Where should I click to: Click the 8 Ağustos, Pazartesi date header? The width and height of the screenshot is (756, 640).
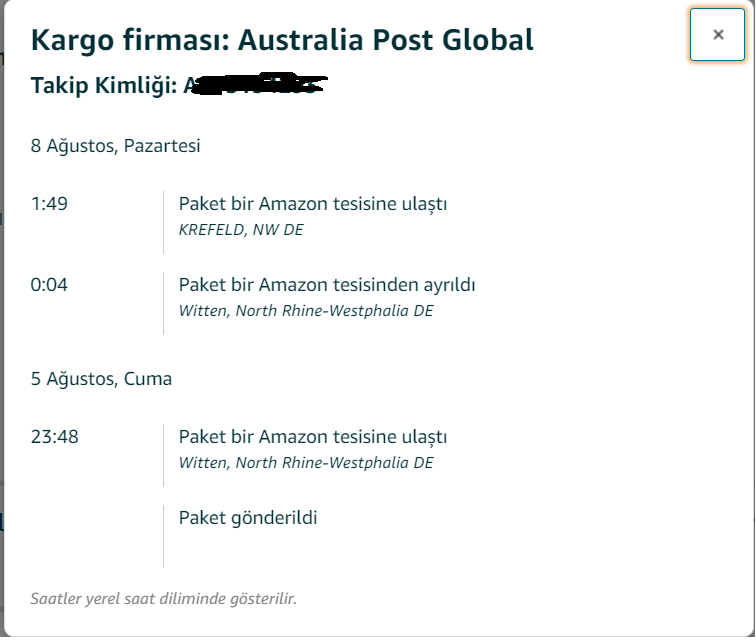115,146
